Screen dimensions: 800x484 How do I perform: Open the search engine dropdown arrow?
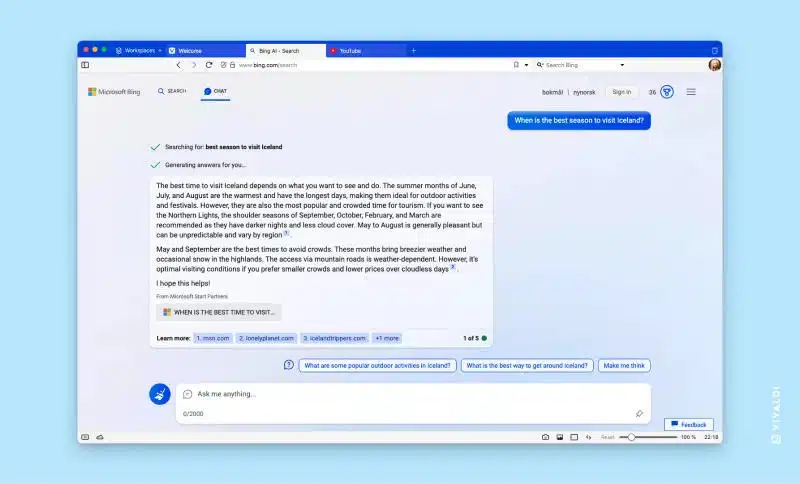[622, 65]
